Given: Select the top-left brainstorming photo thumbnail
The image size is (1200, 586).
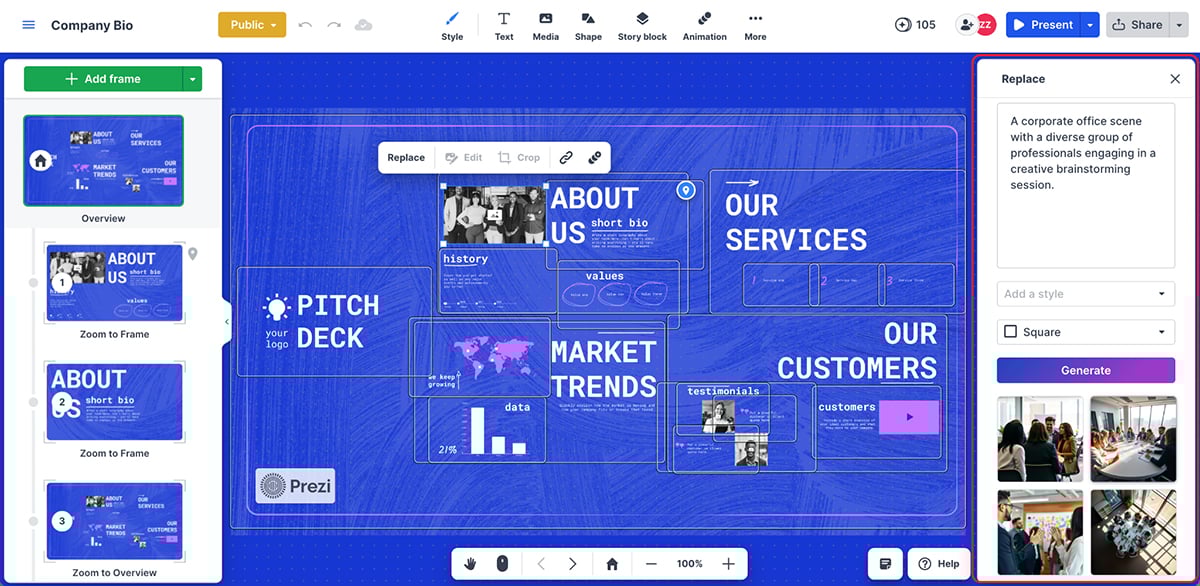Looking at the screenshot, I should click(1040, 438).
